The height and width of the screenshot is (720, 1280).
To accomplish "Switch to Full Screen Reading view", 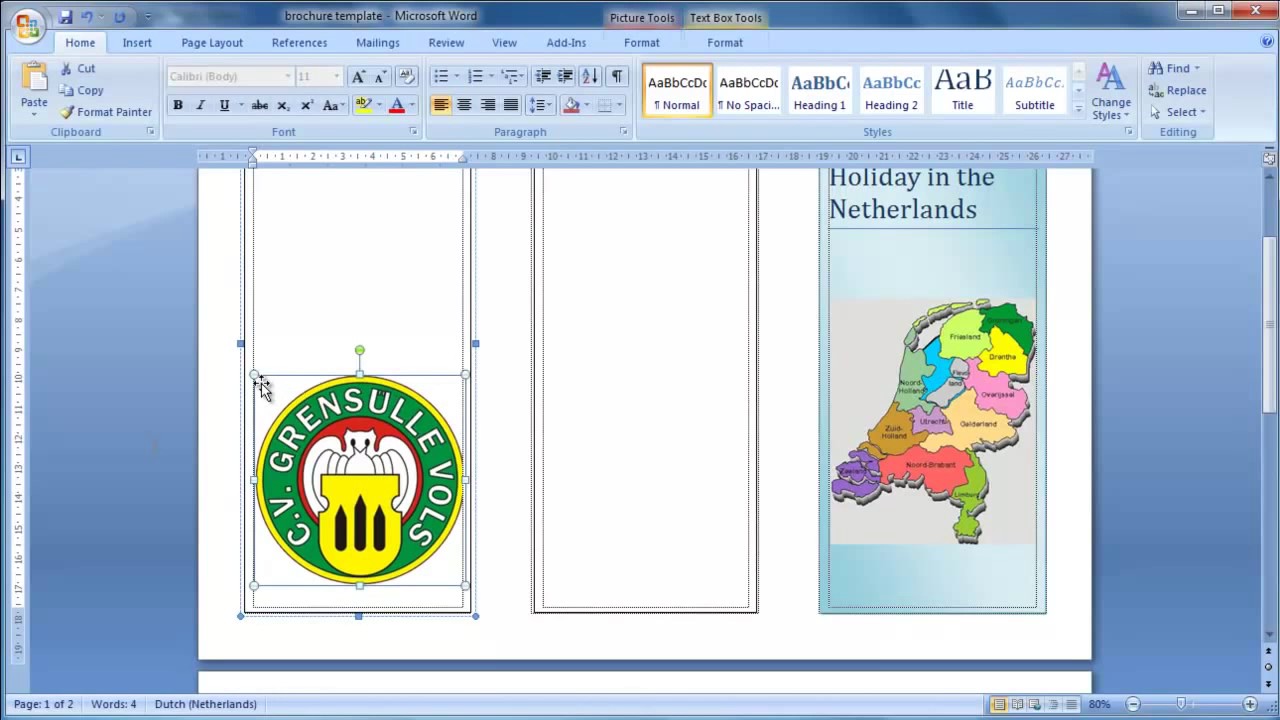I will tap(1017, 704).
